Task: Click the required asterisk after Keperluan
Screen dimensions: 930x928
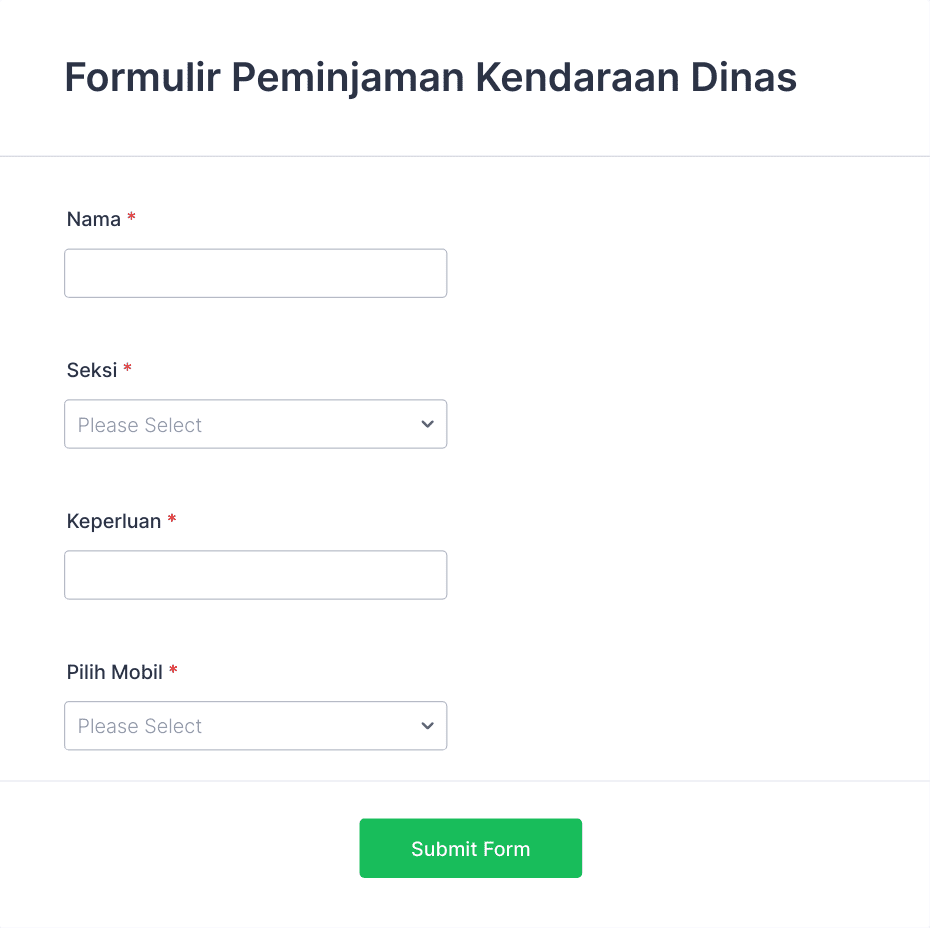Action: click(171, 519)
